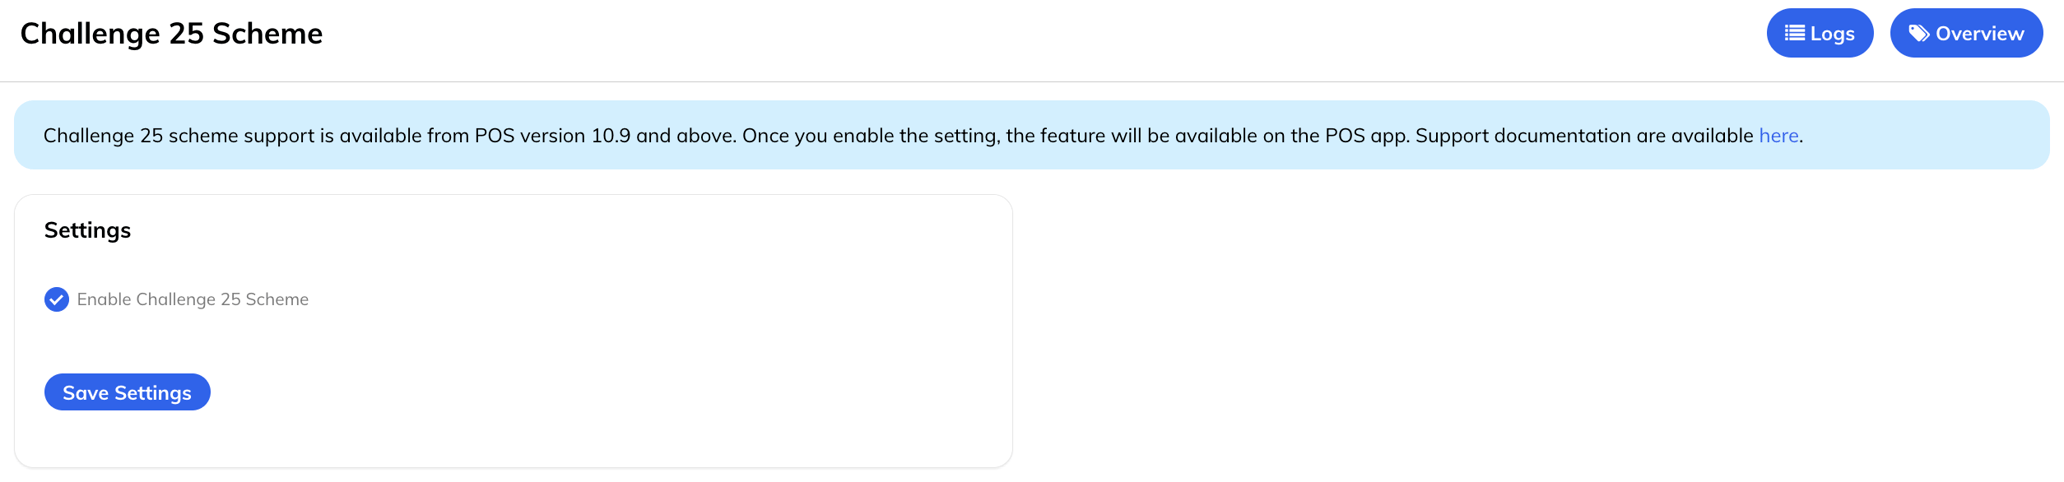Click 'Challenge 25 scheme support' banner text
This screenshot has height=482, width=2064.
(180, 135)
